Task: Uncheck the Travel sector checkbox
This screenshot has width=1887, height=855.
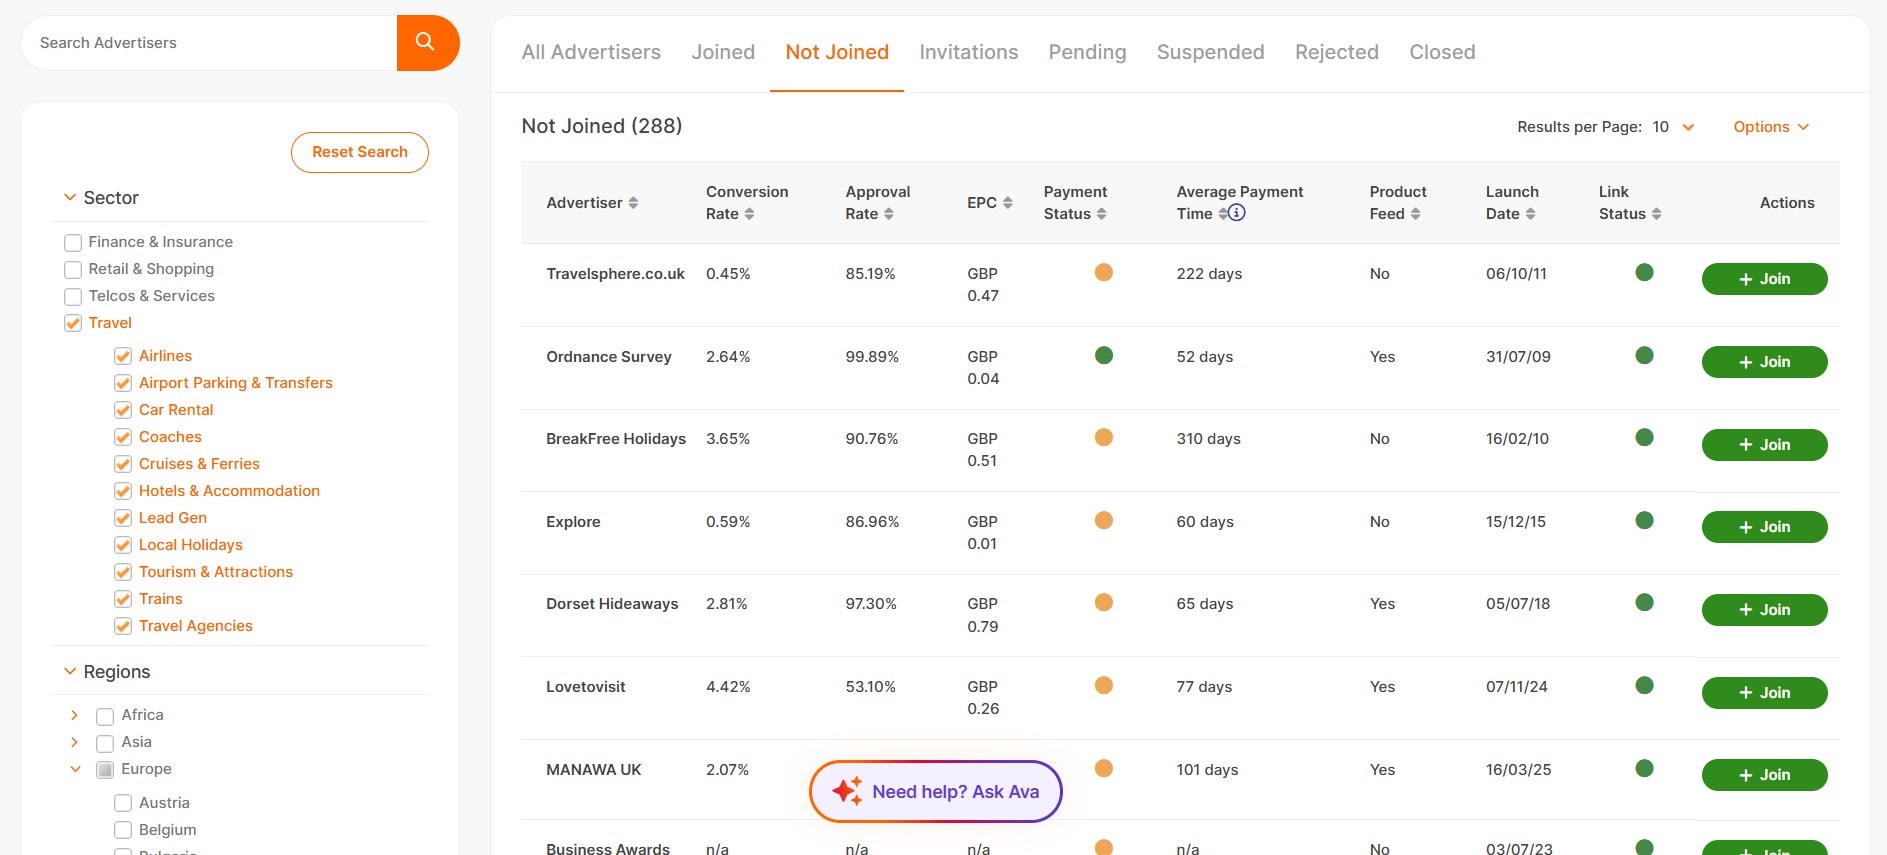Action: pos(73,323)
